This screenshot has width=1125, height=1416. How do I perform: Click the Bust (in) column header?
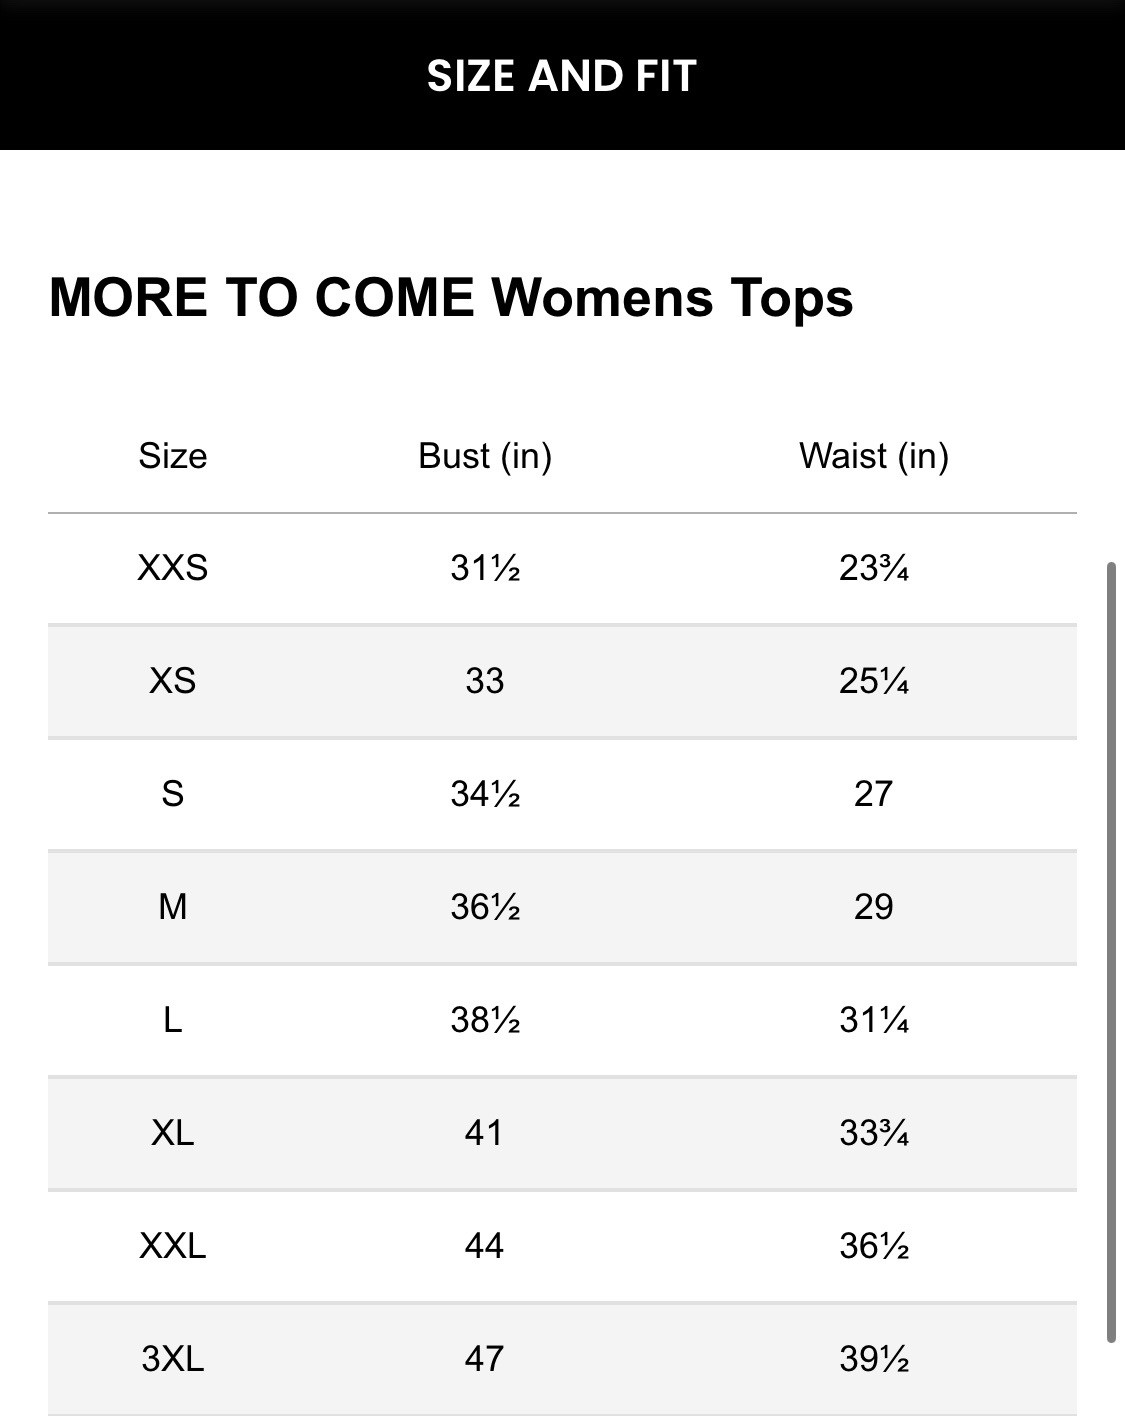coord(485,456)
